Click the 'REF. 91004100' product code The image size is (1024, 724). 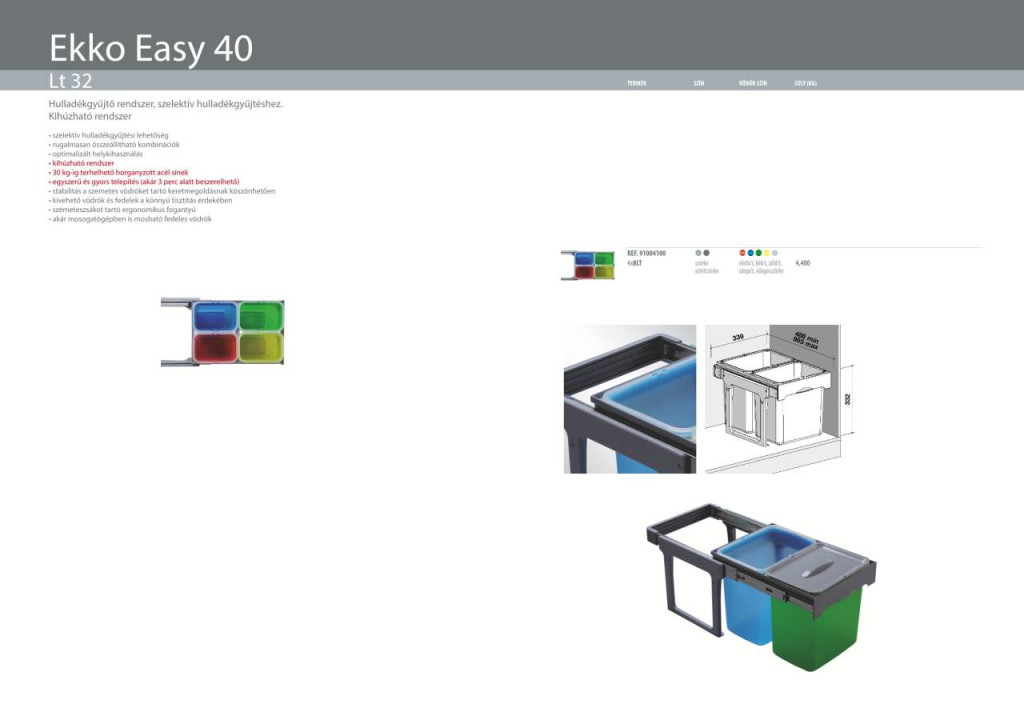(x=647, y=253)
